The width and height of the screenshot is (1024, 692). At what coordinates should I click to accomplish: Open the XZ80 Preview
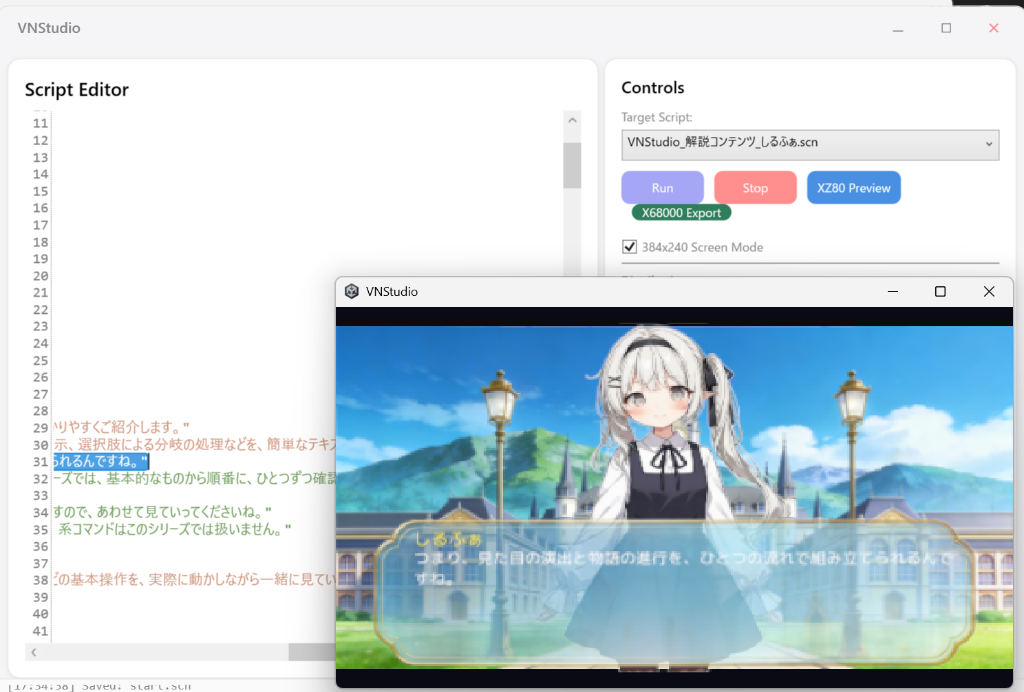pos(854,188)
